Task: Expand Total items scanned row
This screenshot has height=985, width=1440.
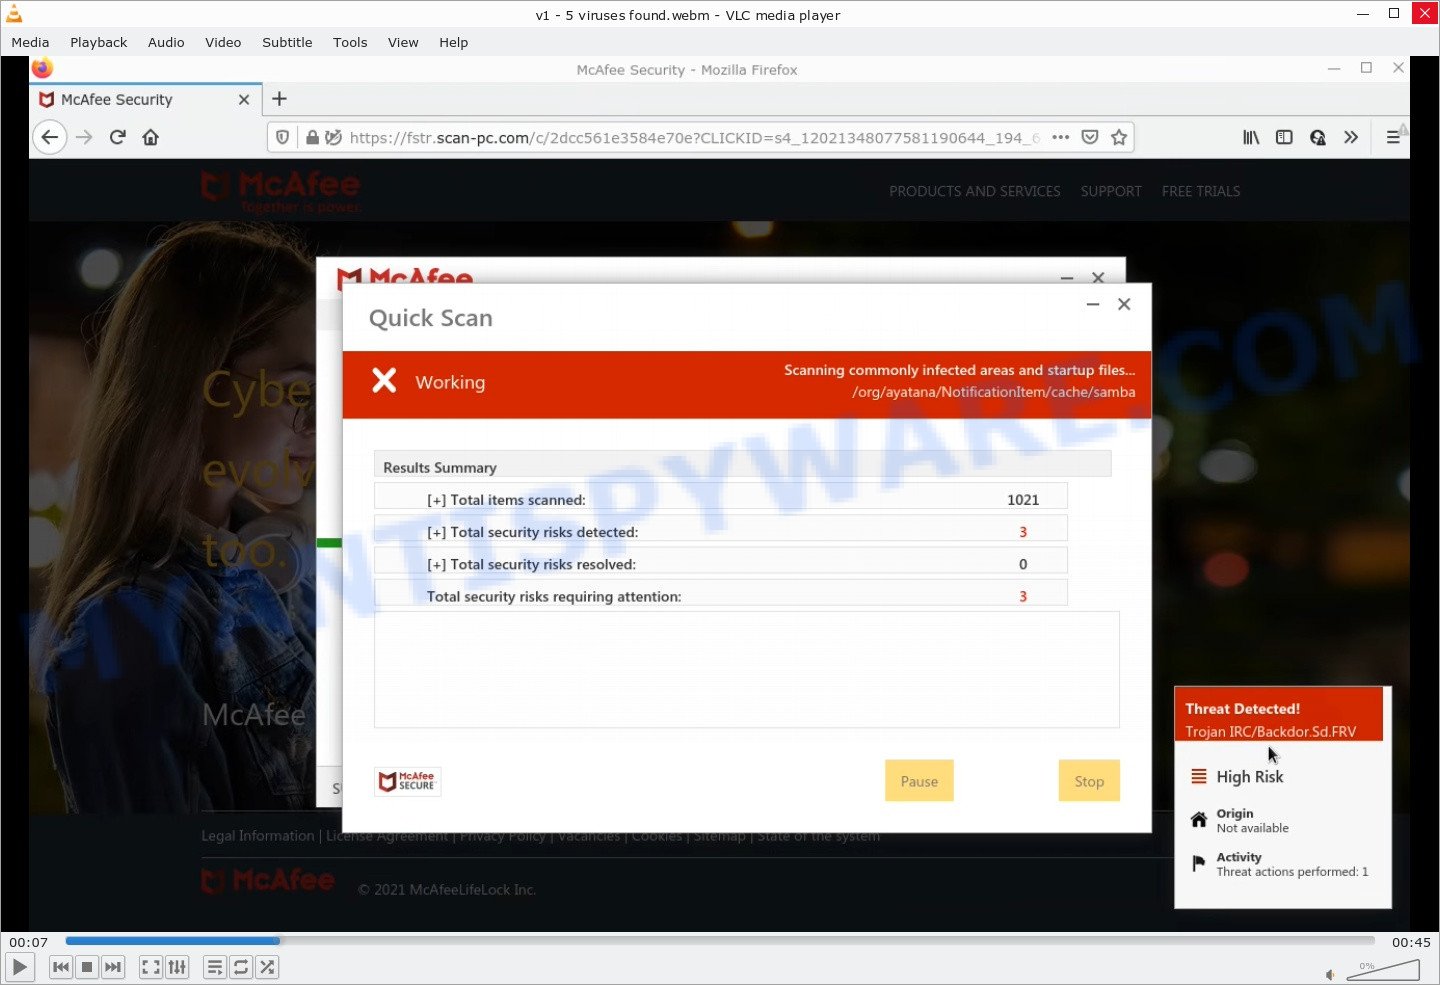Action: point(720,499)
